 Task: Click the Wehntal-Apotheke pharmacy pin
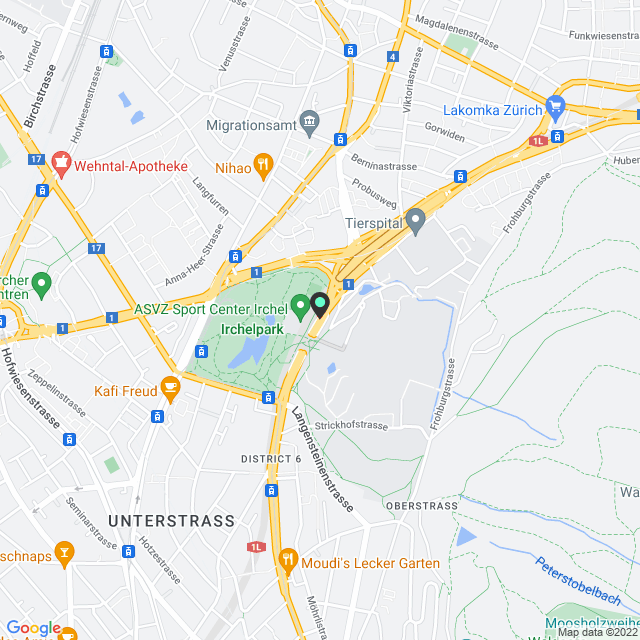coord(62,164)
